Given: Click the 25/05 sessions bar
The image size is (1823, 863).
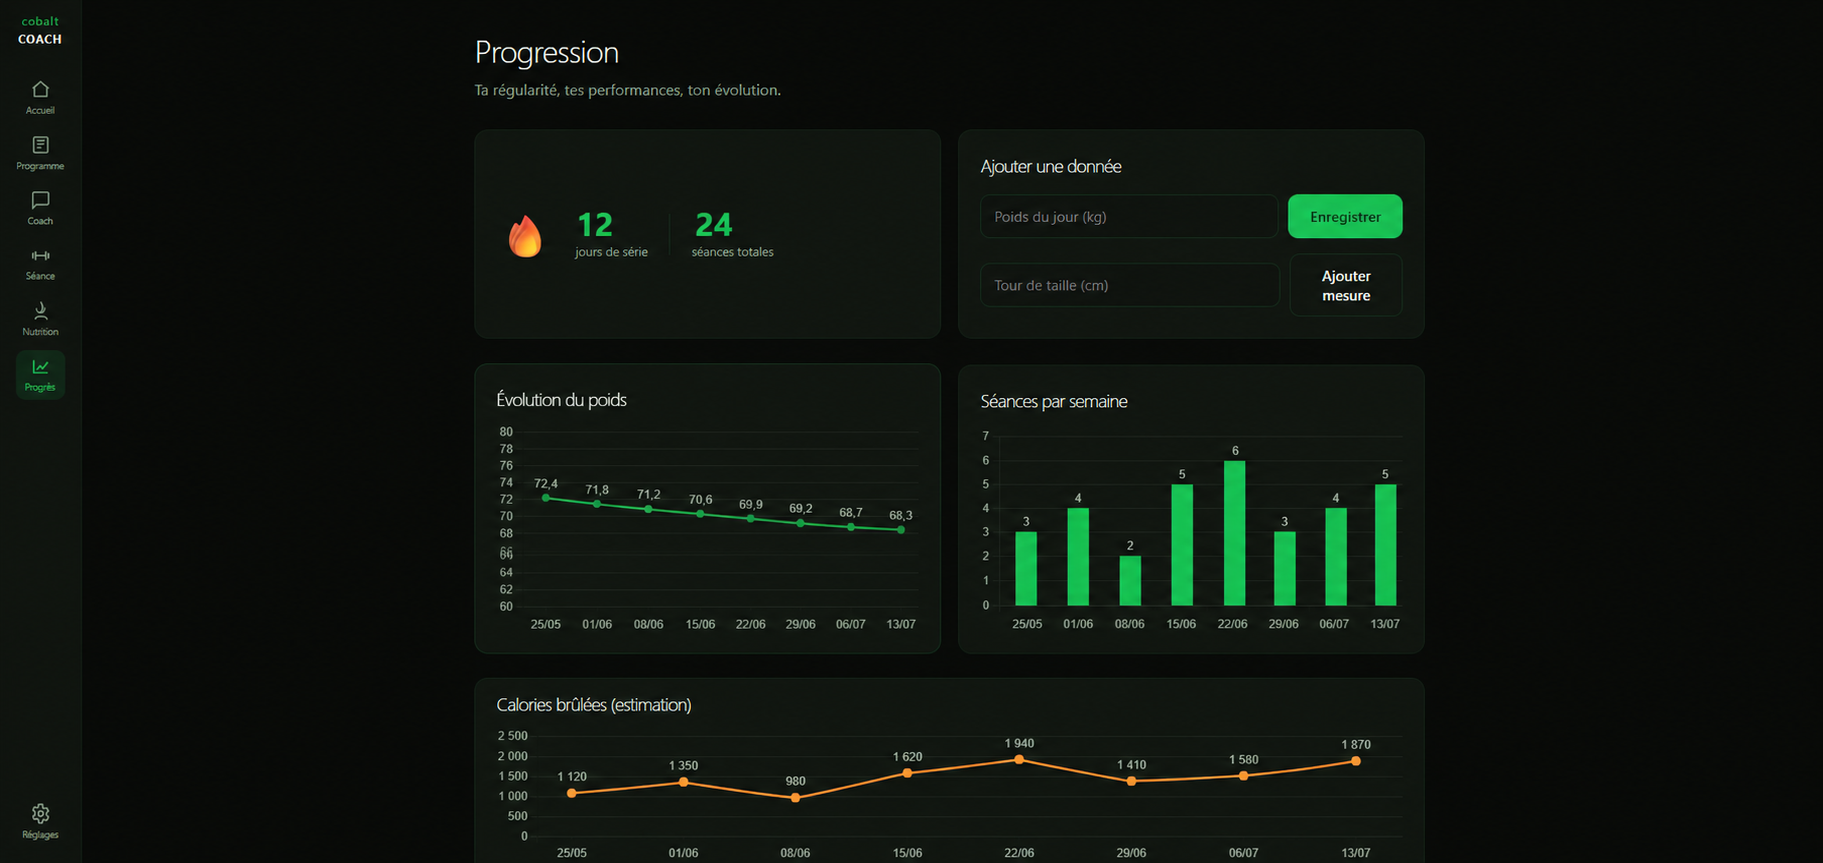Looking at the screenshot, I should (x=1026, y=568).
